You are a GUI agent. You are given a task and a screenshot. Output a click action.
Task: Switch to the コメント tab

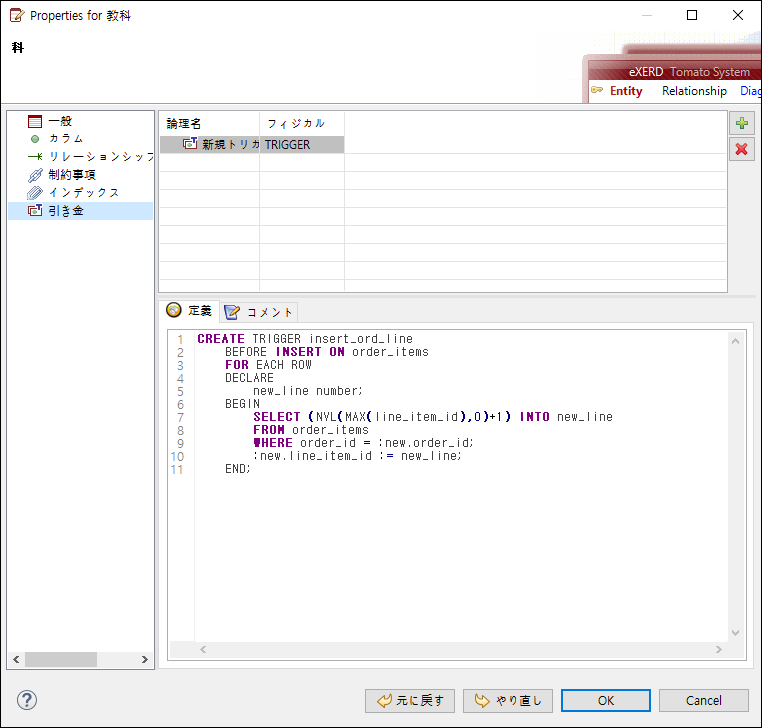pyautogui.click(x=259, y=312)
